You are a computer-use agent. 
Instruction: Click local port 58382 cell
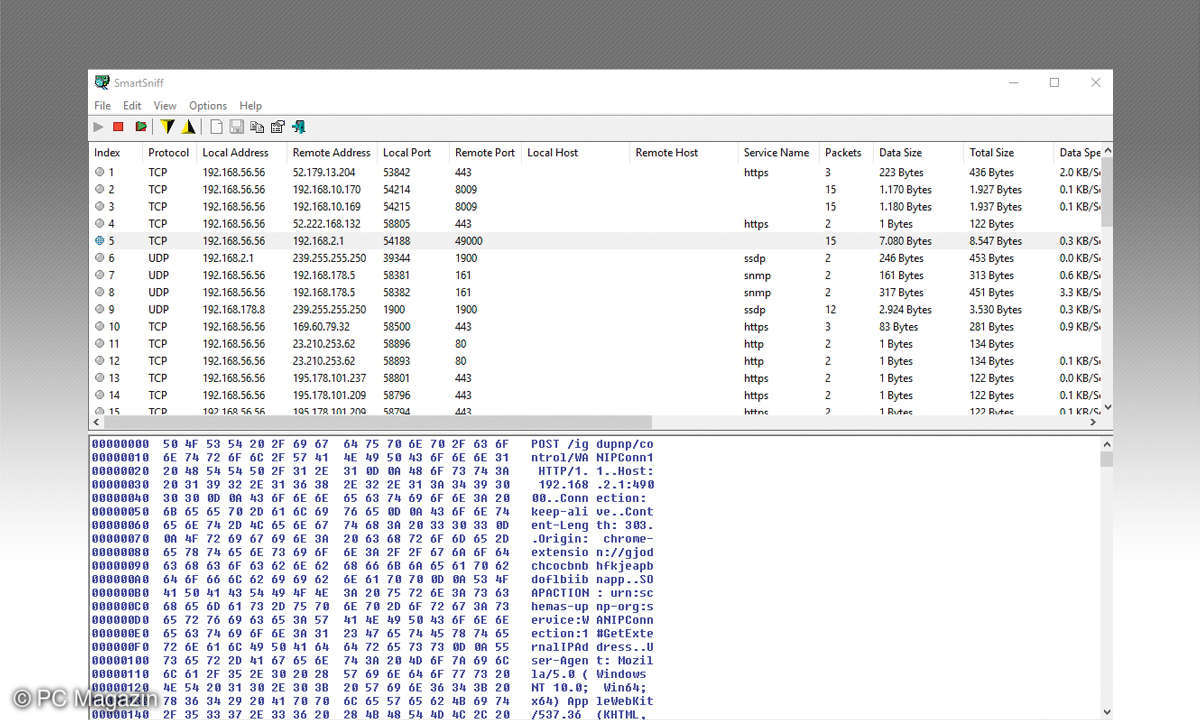396,292
